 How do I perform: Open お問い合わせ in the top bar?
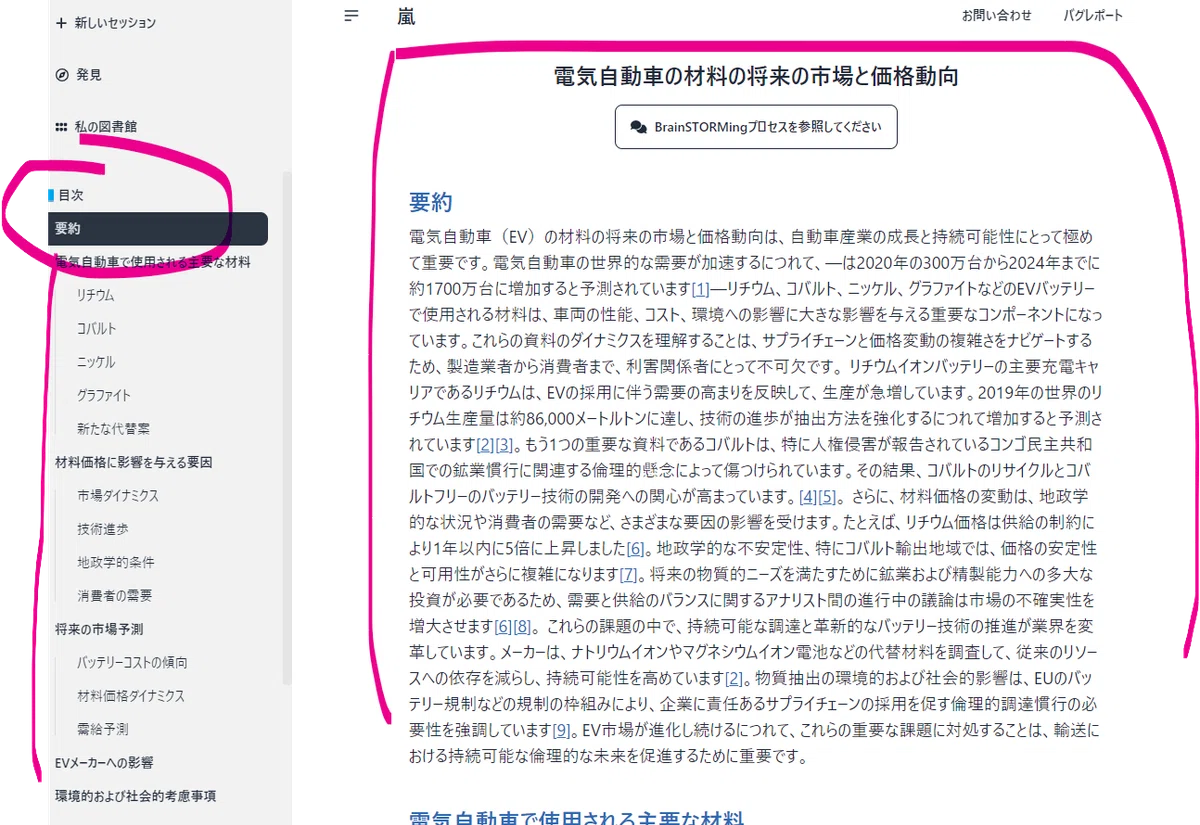[996, 16]
